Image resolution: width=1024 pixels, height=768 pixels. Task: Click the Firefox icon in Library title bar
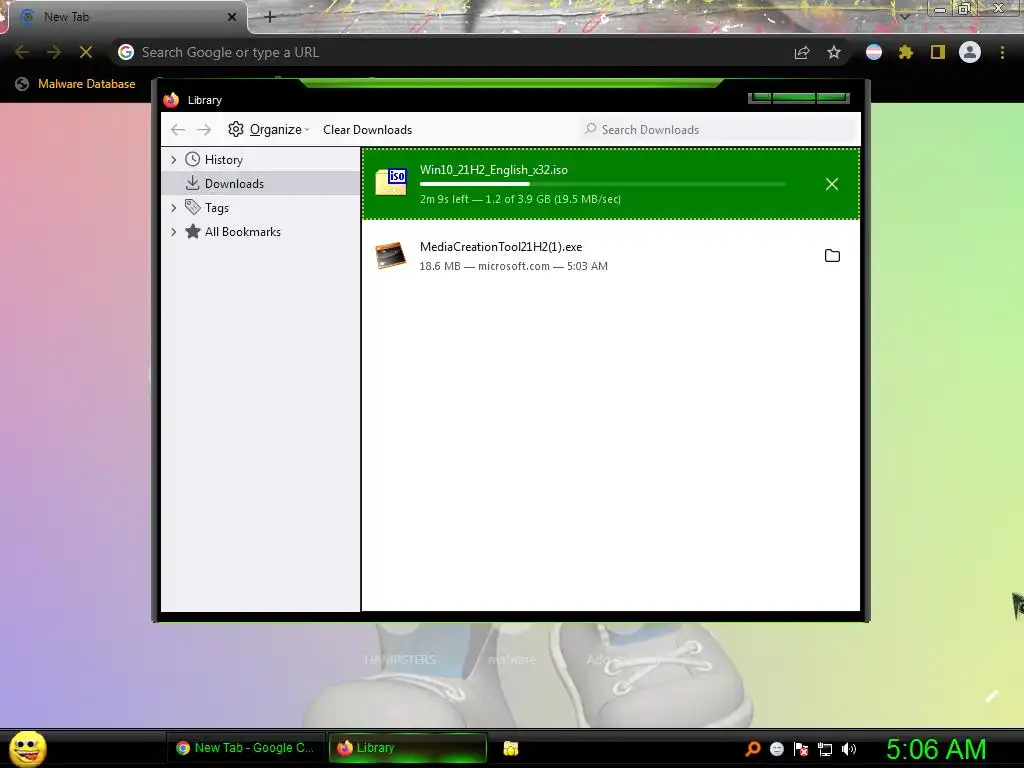[x=172, y=100]
